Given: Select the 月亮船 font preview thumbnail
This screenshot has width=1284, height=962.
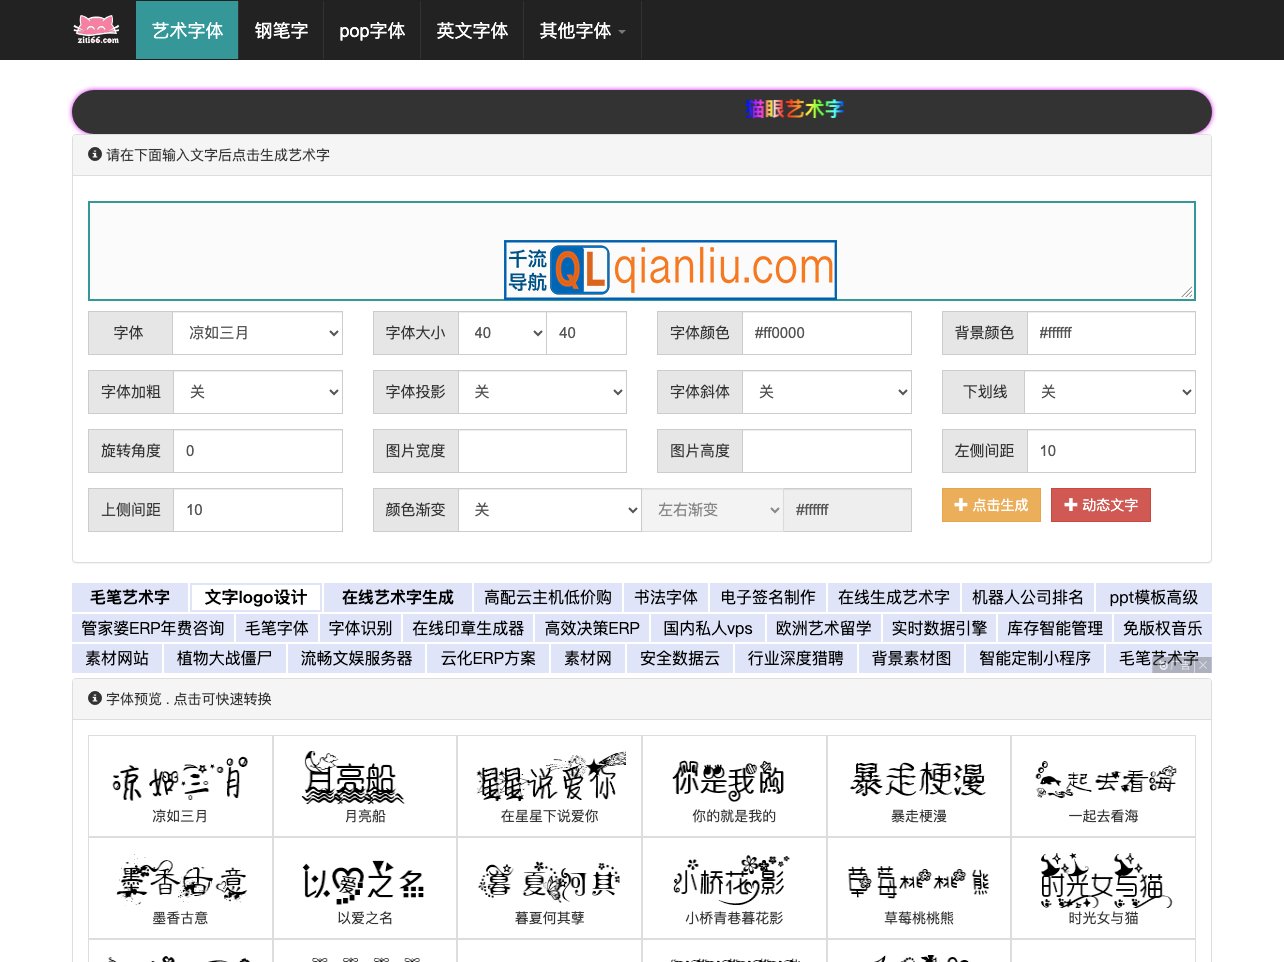Looking at the screenshot, I should pyautogui.click(x=364, y=785).
